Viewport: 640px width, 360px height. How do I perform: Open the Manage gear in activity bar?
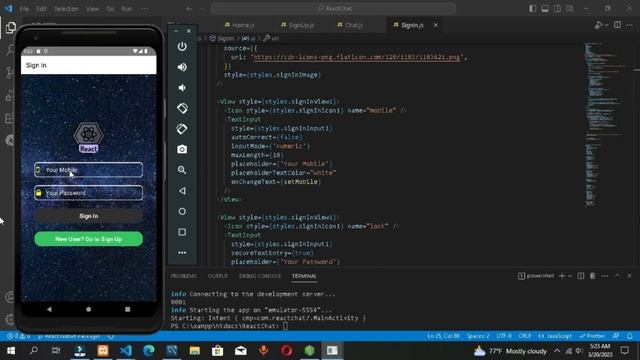pos(10,319)
